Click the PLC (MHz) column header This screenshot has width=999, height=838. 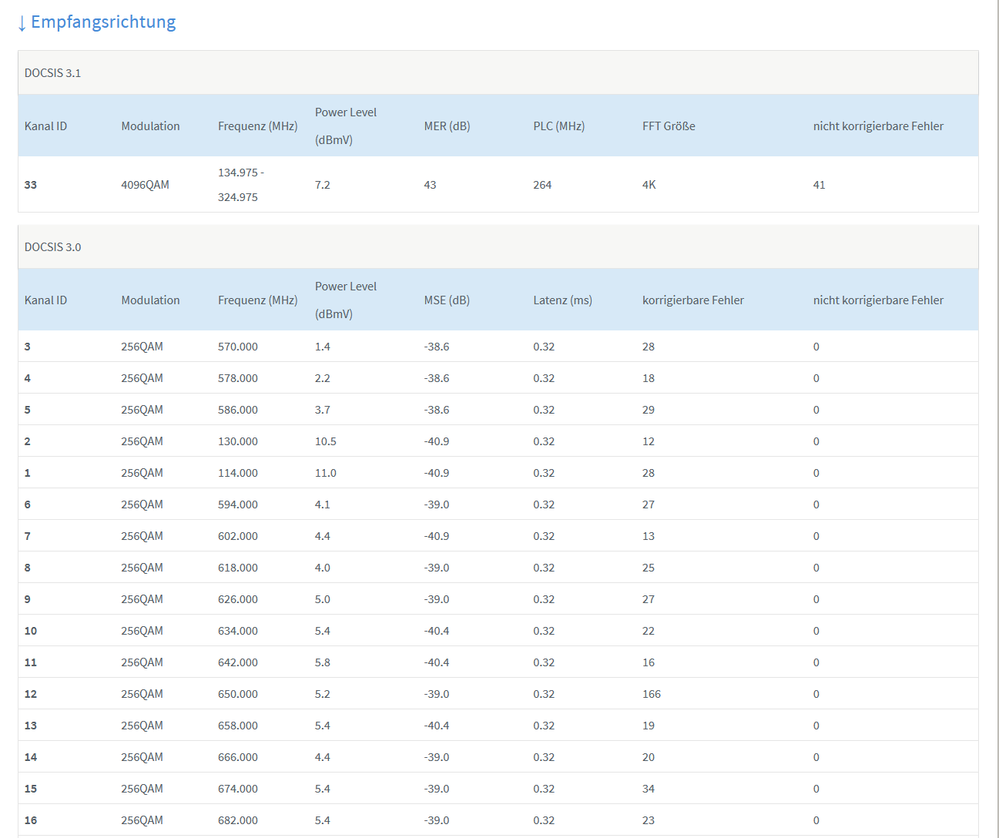[x=558, y=126]
